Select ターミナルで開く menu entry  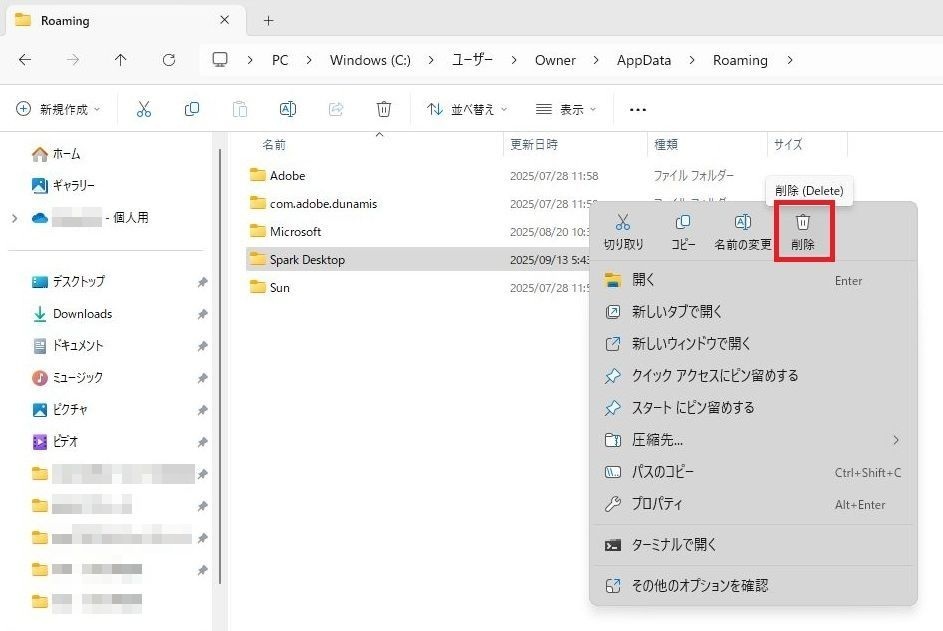673,545
